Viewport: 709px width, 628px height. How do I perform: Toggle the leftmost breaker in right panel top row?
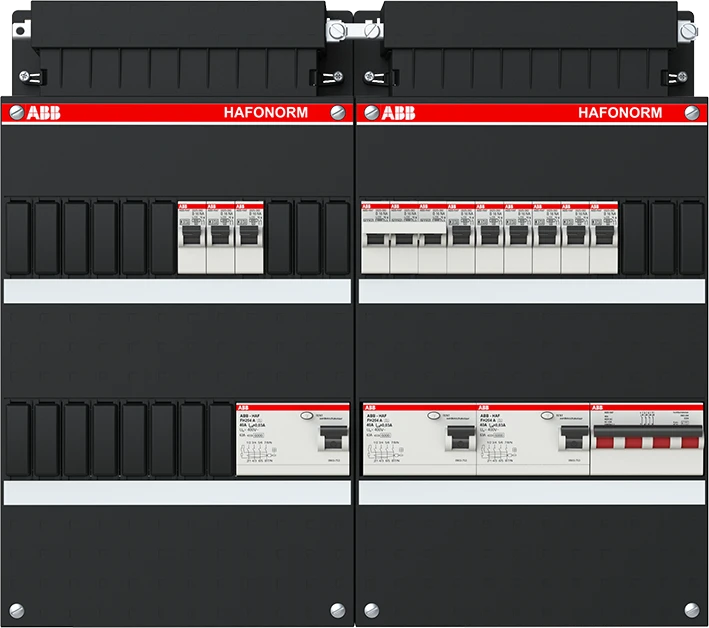click(375, 240)
